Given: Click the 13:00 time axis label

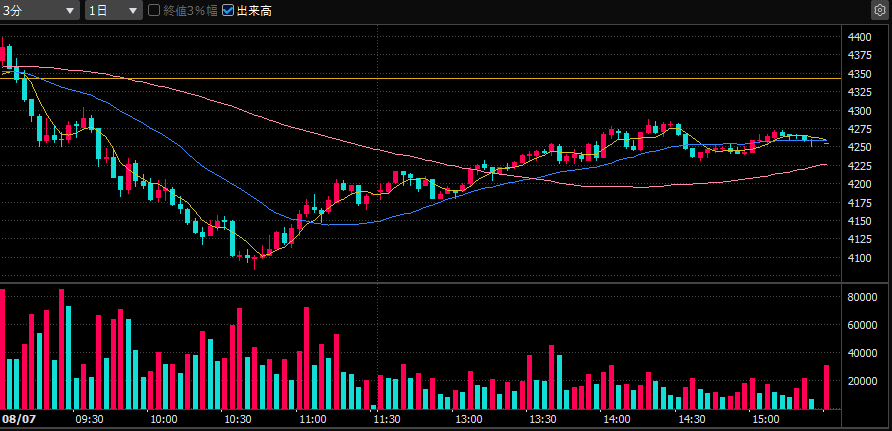Looking at the screenshot, I should 469,420.
